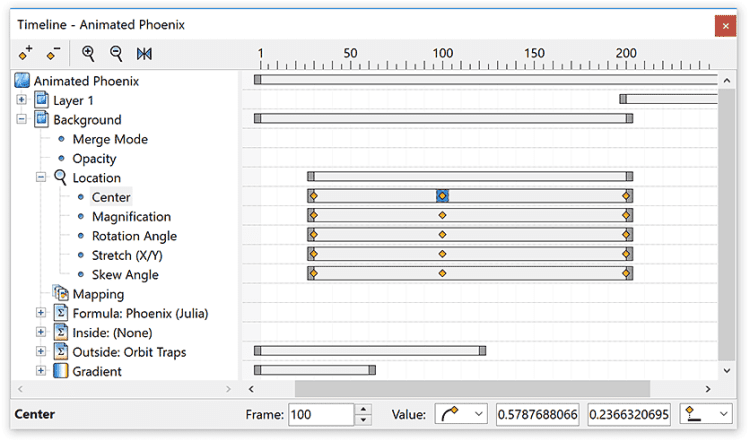Select the Animated Phoenix root icon
This screenshot has height=441, width=750.
tap(22, 80)
